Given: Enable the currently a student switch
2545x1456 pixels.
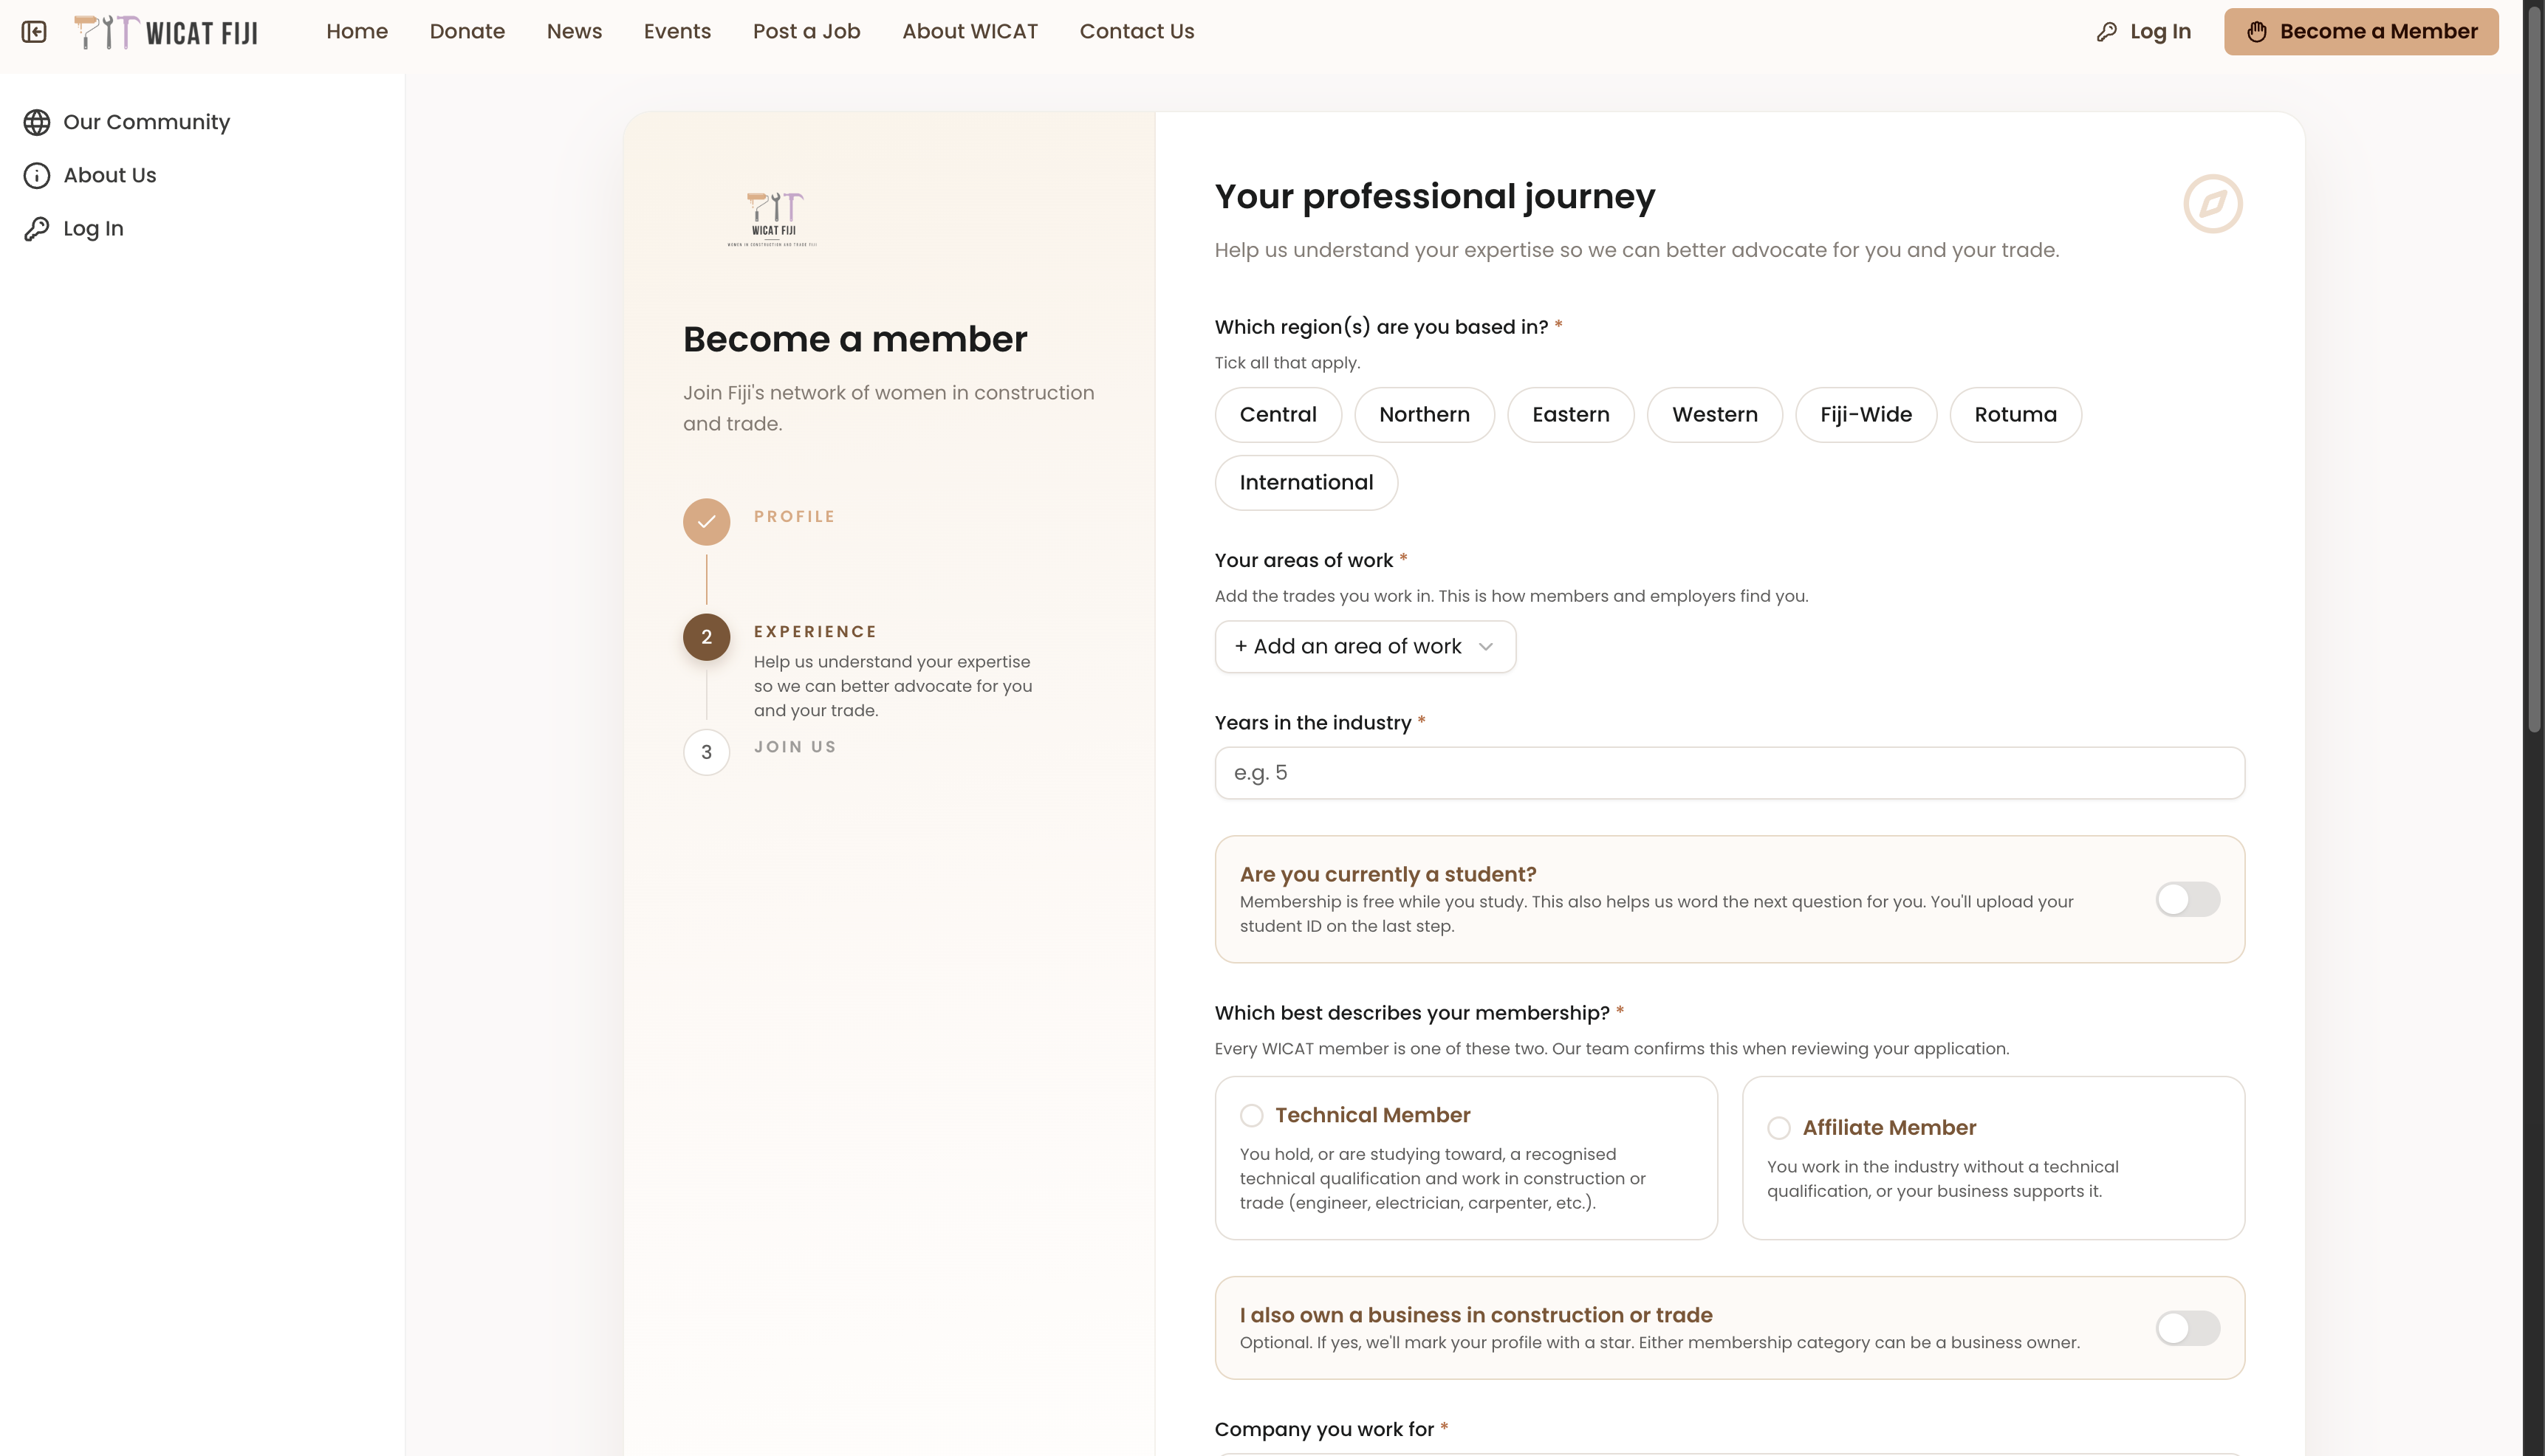Looking at the screenshot, I should 2188,899.
